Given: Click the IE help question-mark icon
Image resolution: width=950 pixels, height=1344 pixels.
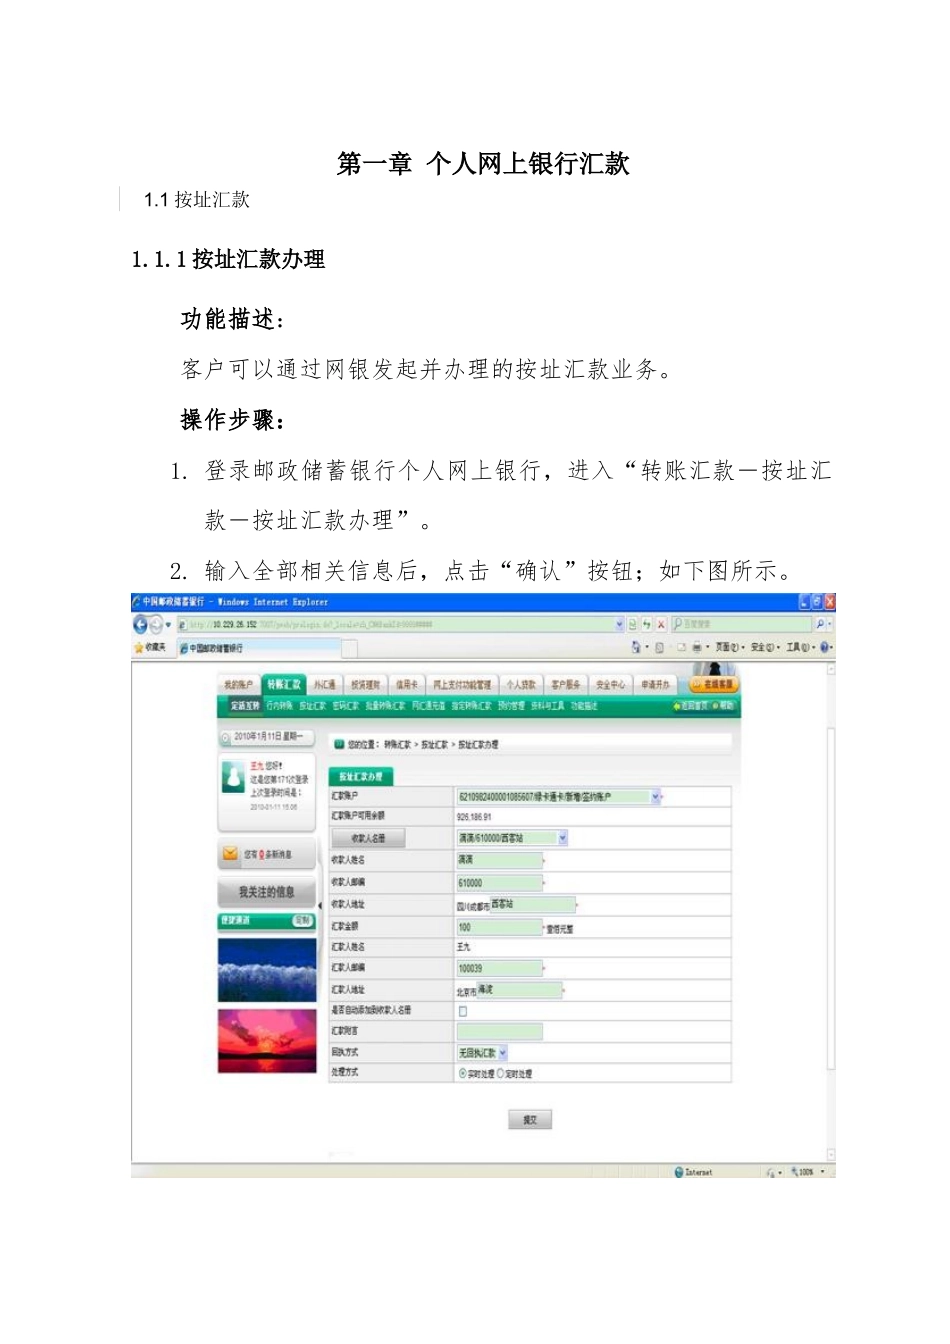Looking at the screenshot, I should coord(824,648).
